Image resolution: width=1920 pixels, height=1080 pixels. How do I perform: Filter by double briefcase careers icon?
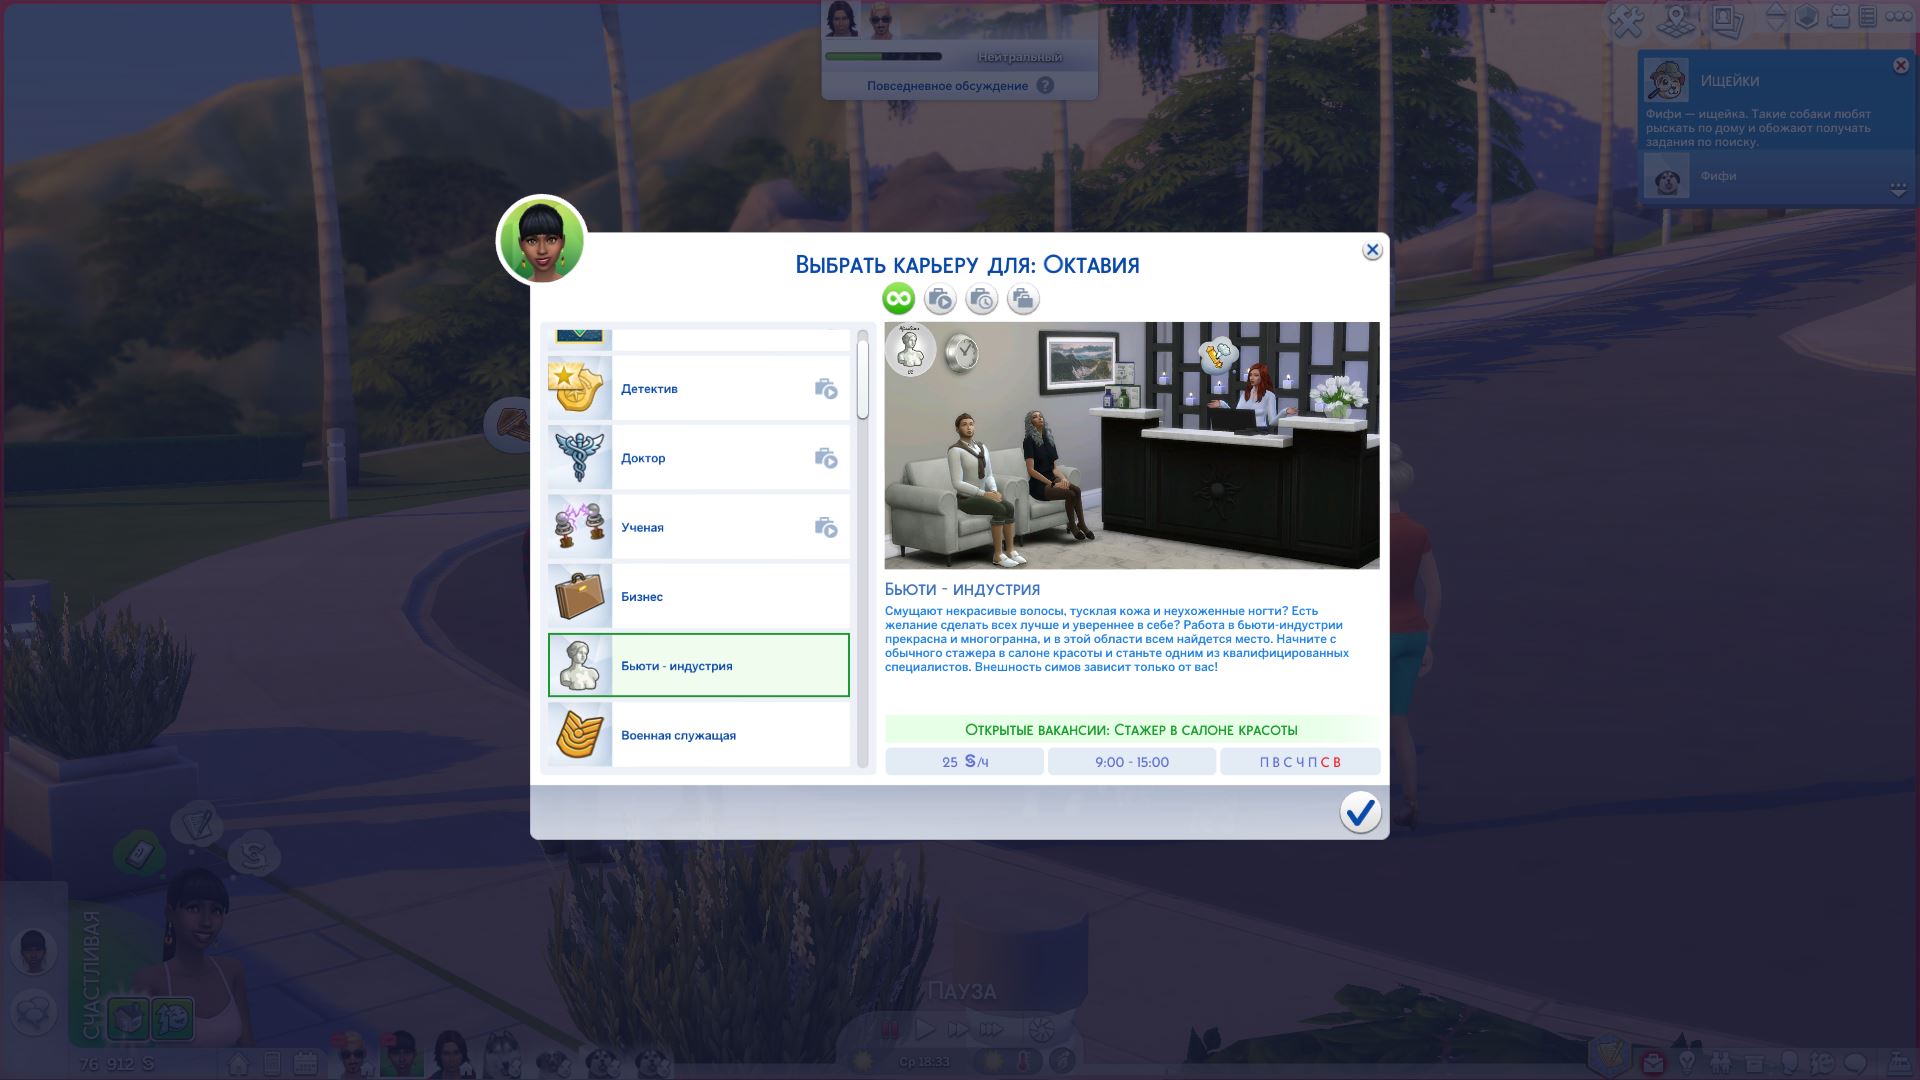(x=1023, y=298)
